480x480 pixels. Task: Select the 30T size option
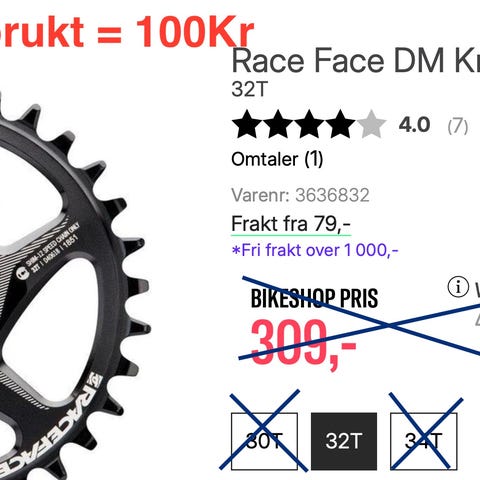tap(264, 441)
